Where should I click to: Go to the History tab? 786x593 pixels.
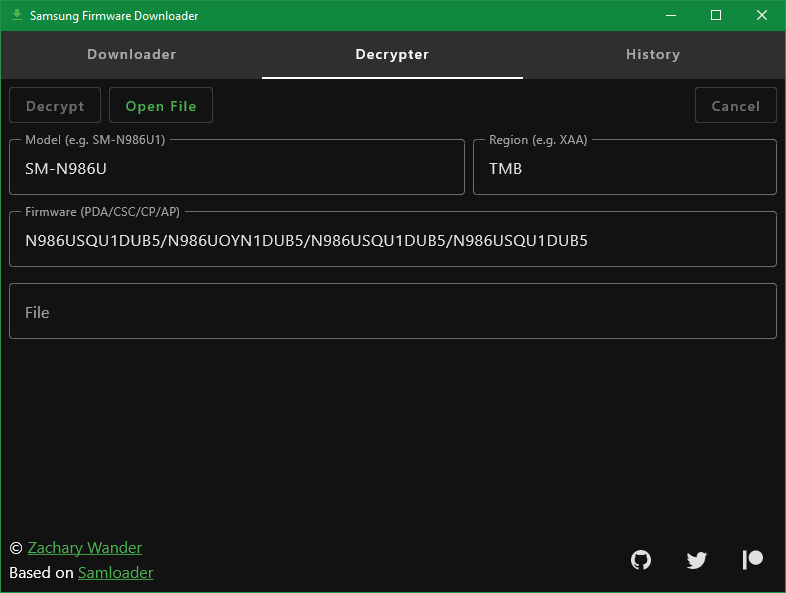(653, 55)
